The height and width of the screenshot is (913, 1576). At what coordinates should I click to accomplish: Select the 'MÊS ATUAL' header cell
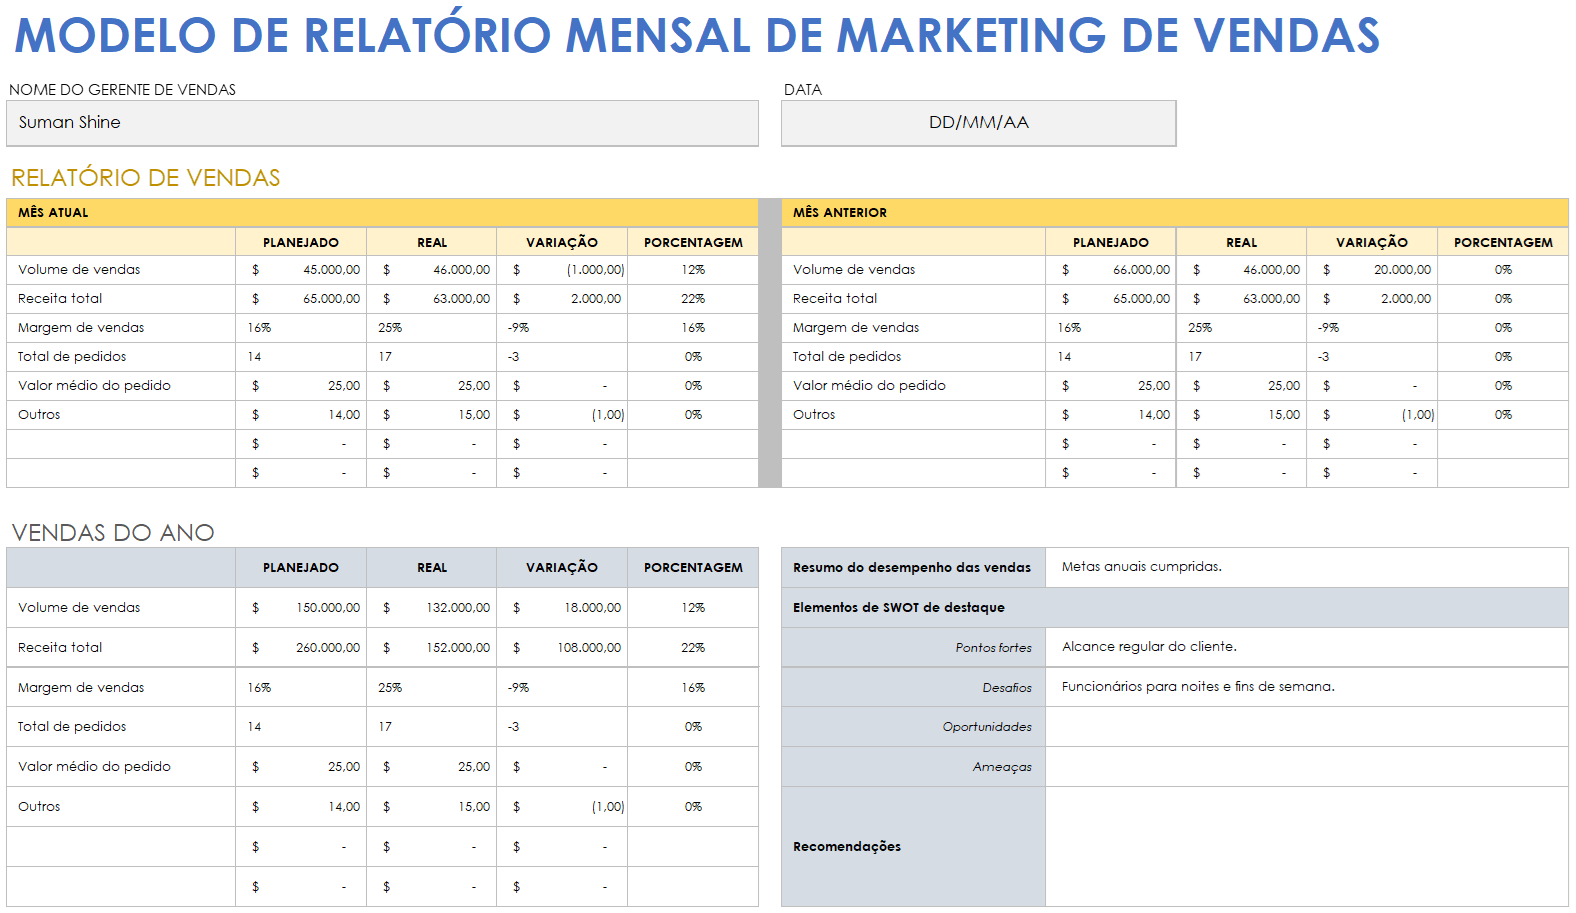pos(382,212)
